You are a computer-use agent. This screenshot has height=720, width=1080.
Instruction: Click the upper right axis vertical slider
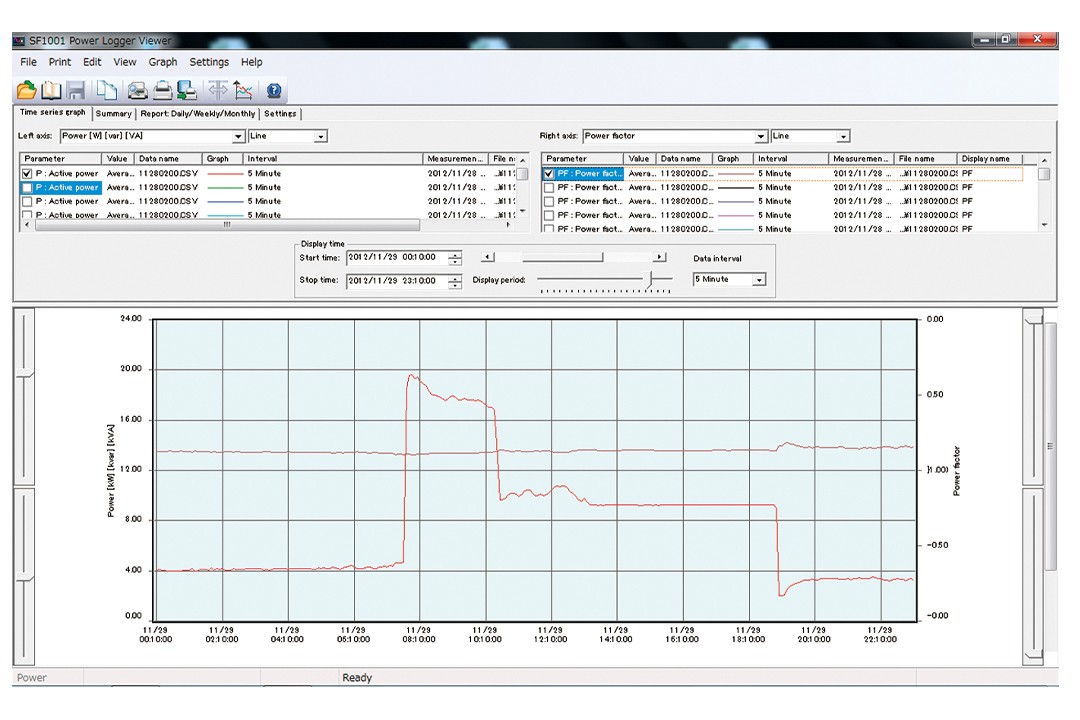tap(1033, 396)
